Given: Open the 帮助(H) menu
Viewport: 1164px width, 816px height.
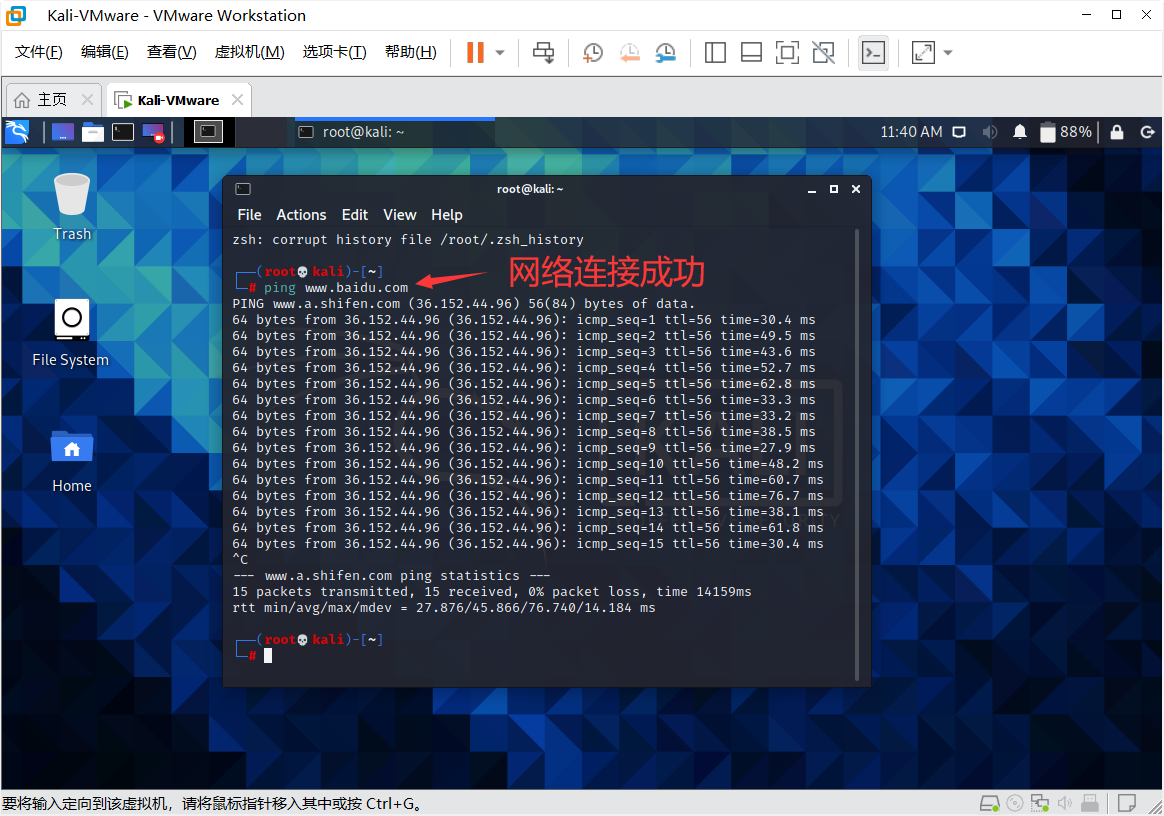Looking at the screenshot, I should (411, 52).
